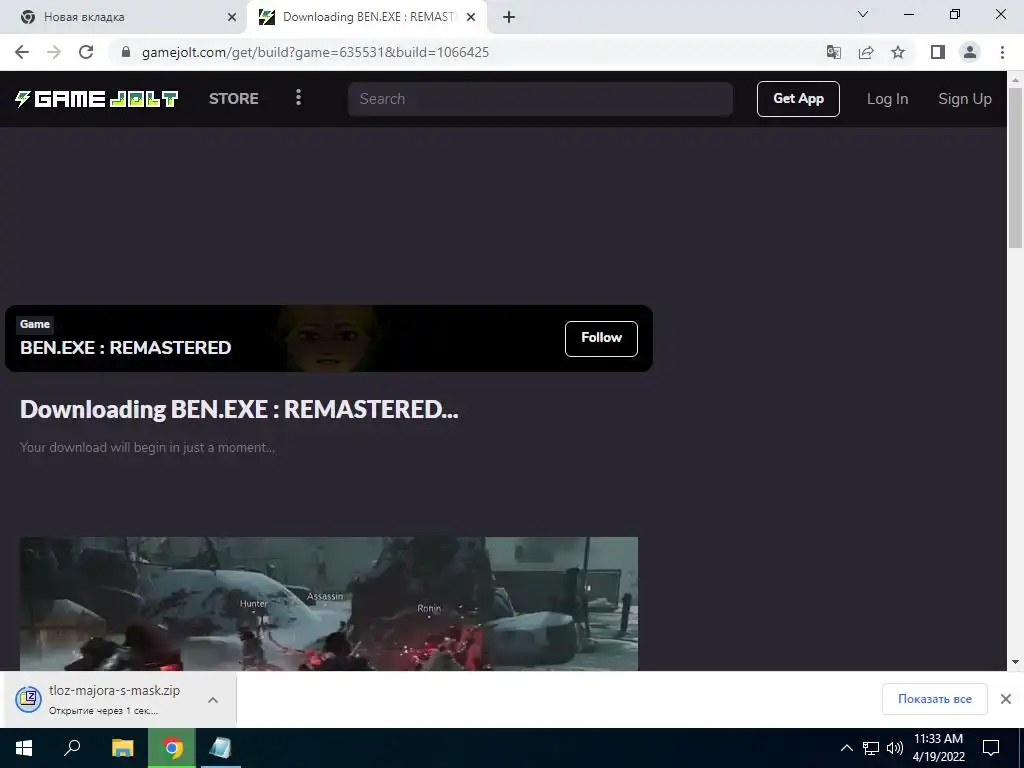1024x768 pixels.
Task: Open the Sign Up link
Action: tap(965, 99)
